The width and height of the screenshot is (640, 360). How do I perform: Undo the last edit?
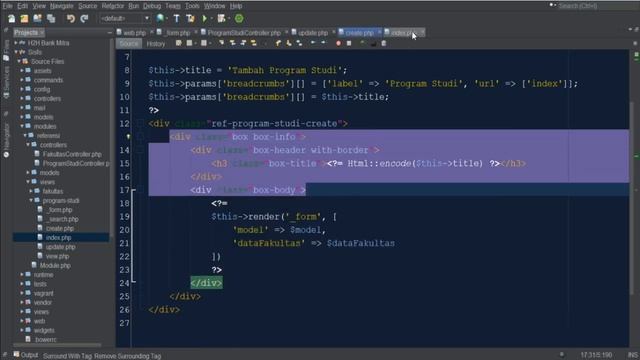[71, 18]
